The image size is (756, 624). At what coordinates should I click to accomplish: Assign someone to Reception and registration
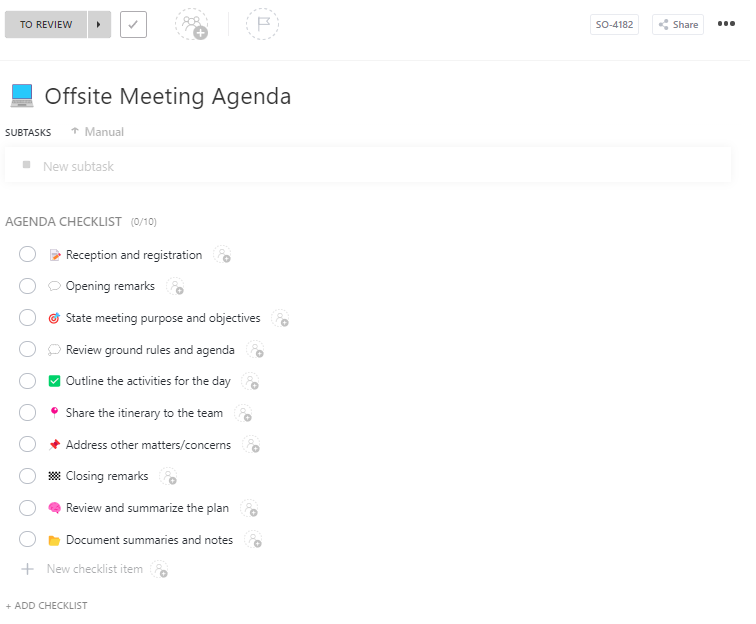point(223,255)
